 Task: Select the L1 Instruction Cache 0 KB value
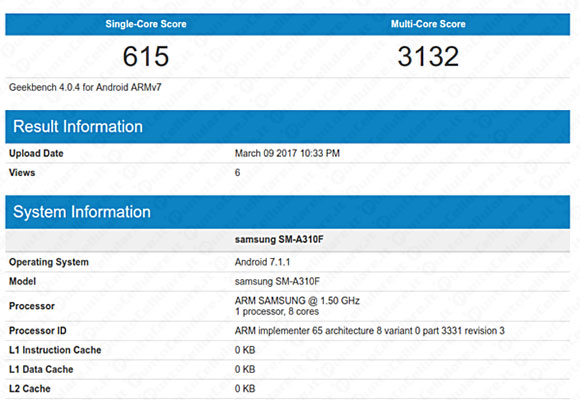pyautogui.click(x=245, y=350)
